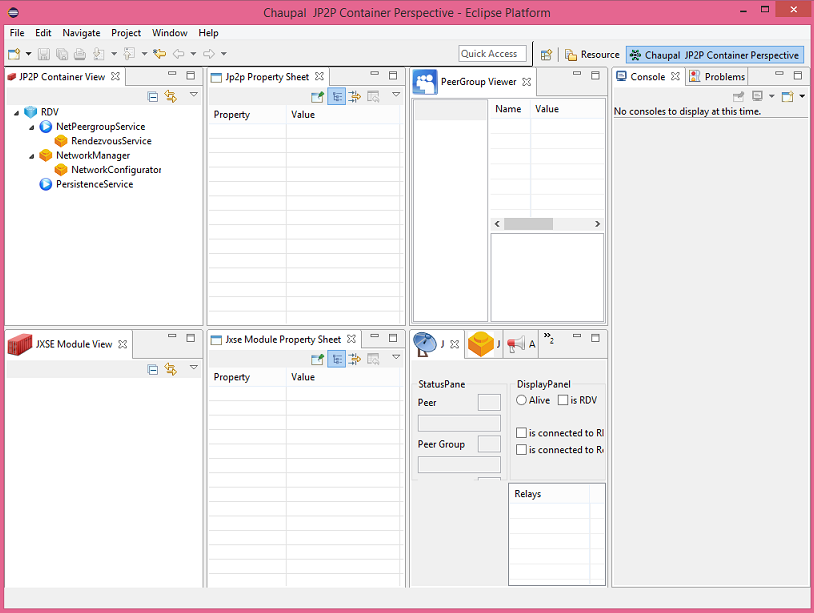Minimize the JXSE Module View panel
This screenshot has height=613, width=814.
tap(172, 337)
